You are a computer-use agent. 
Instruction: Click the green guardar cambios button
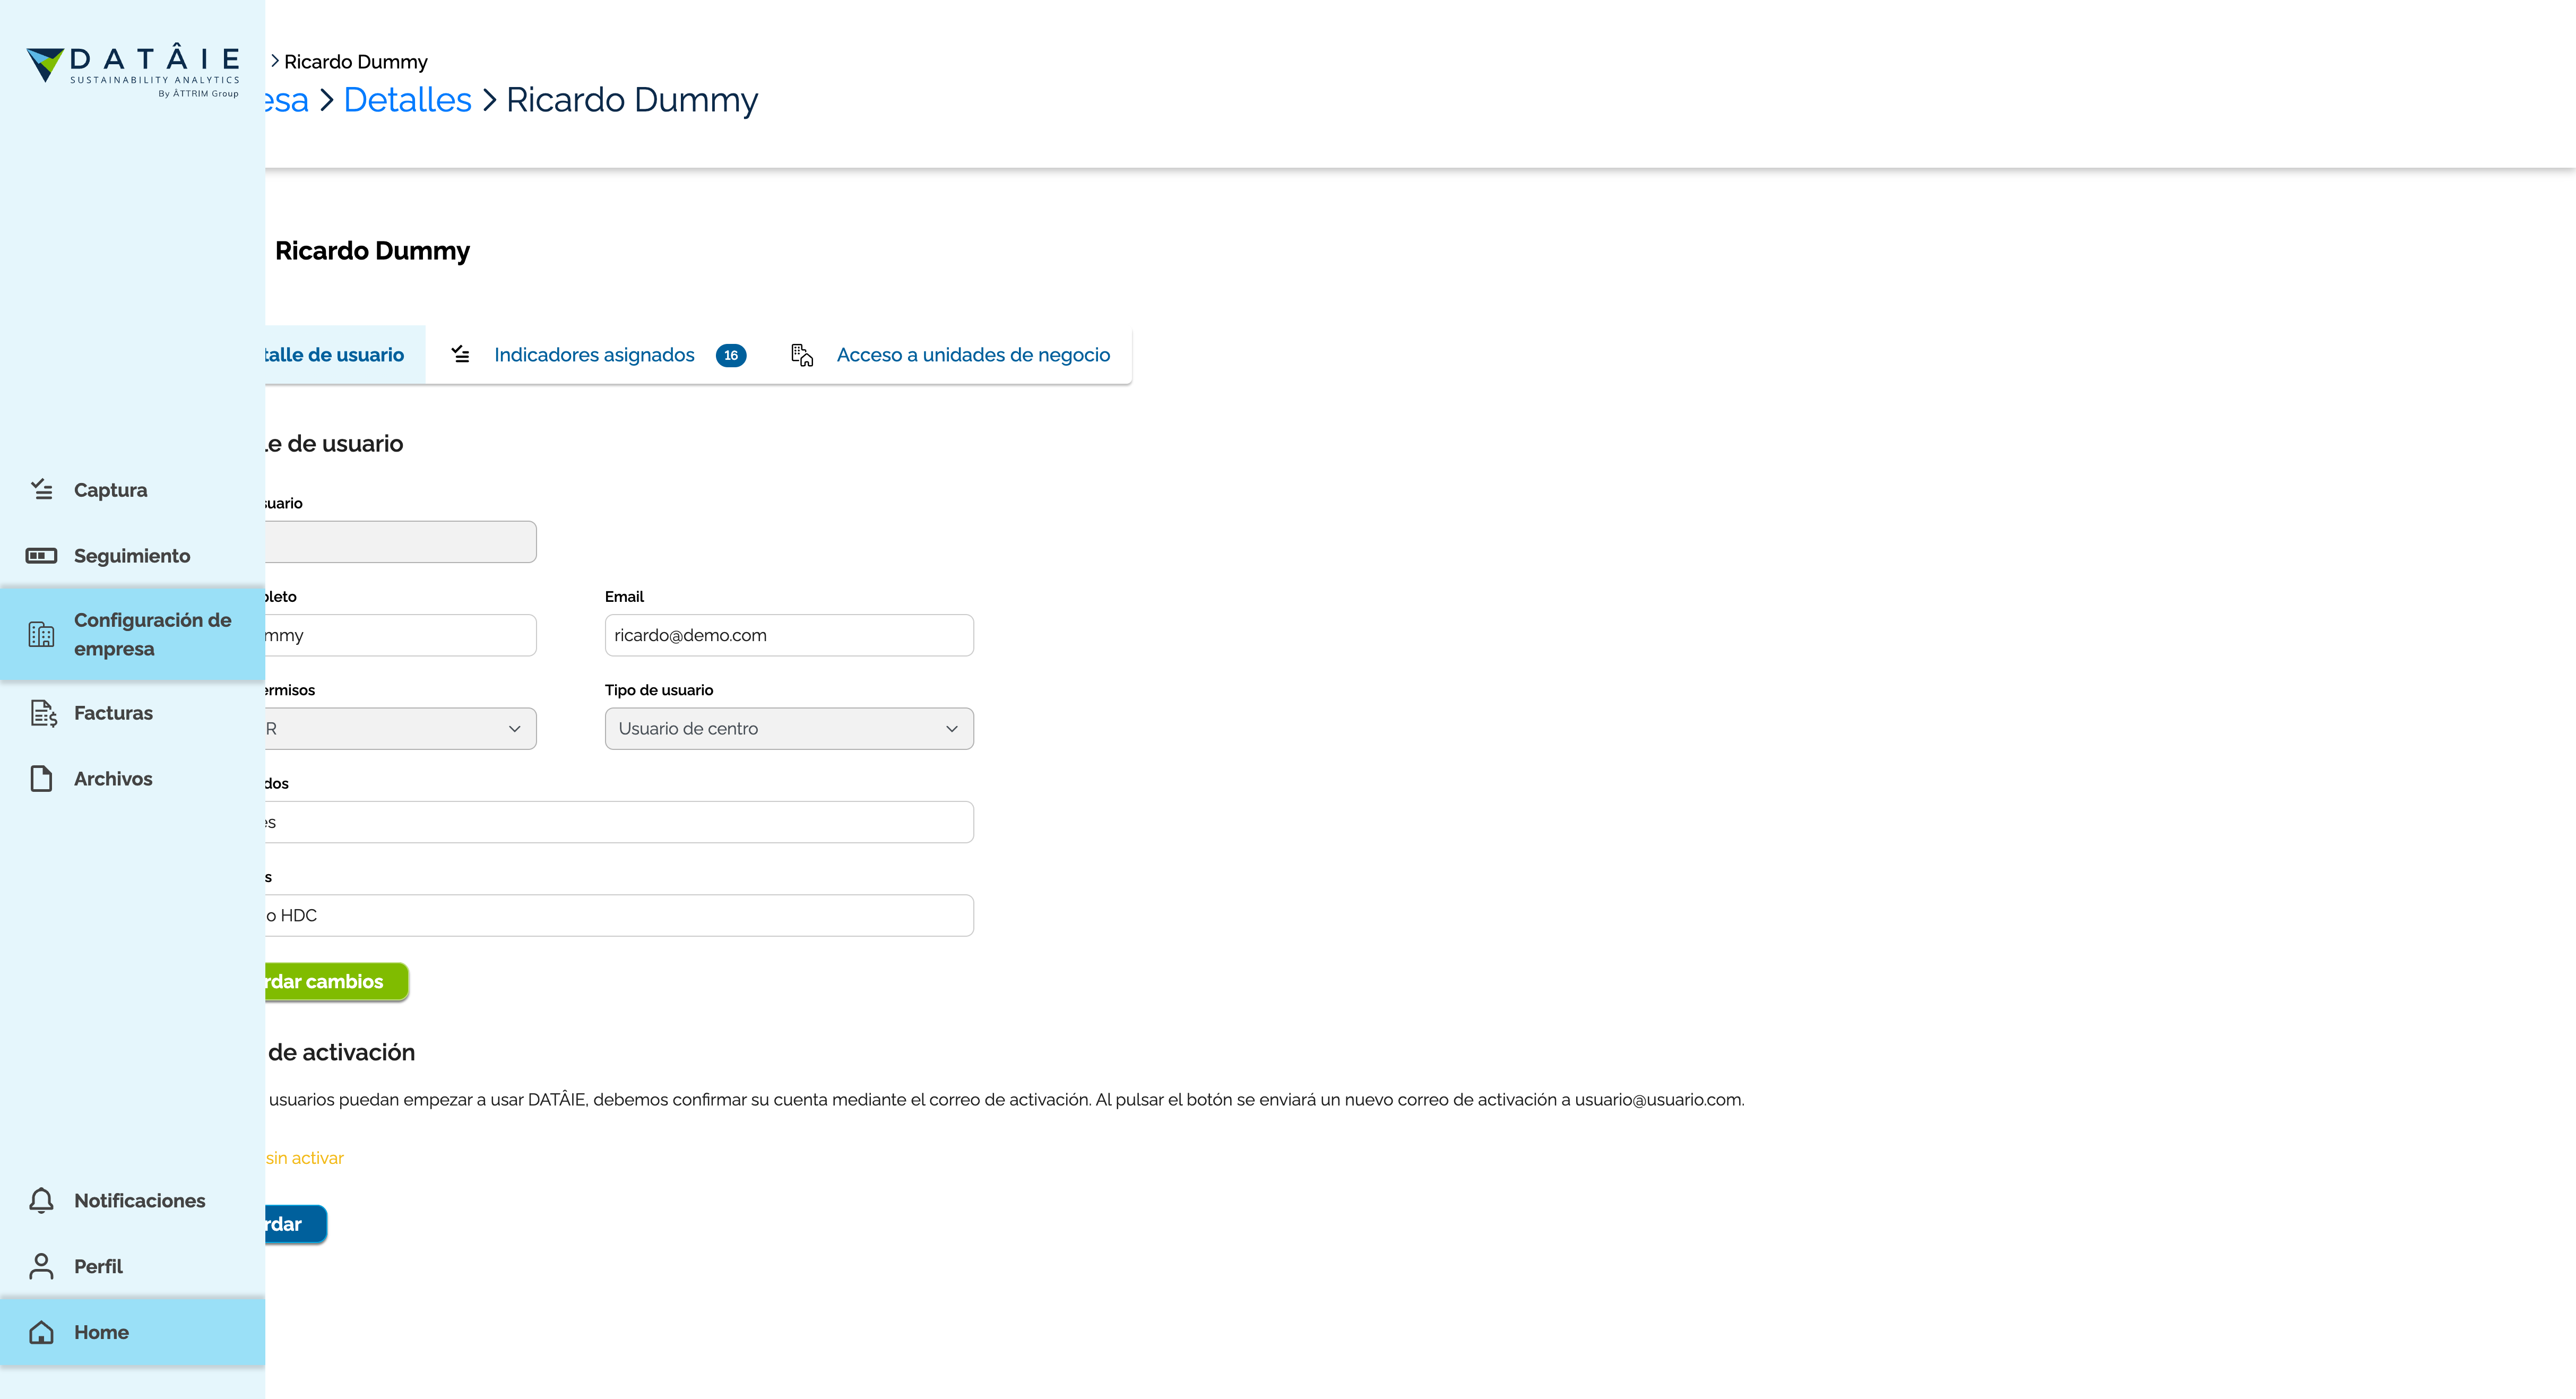(336, 981)
